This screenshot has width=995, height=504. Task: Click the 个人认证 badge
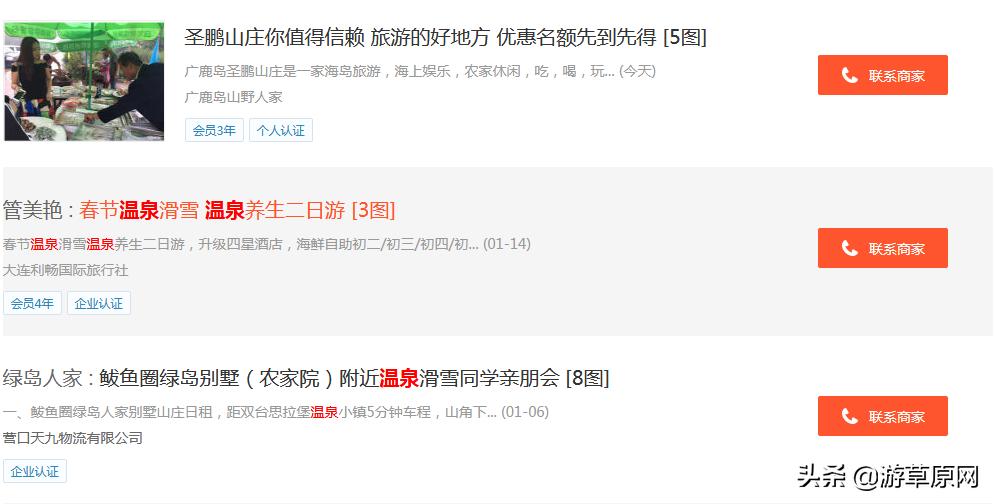coord(280,130)
